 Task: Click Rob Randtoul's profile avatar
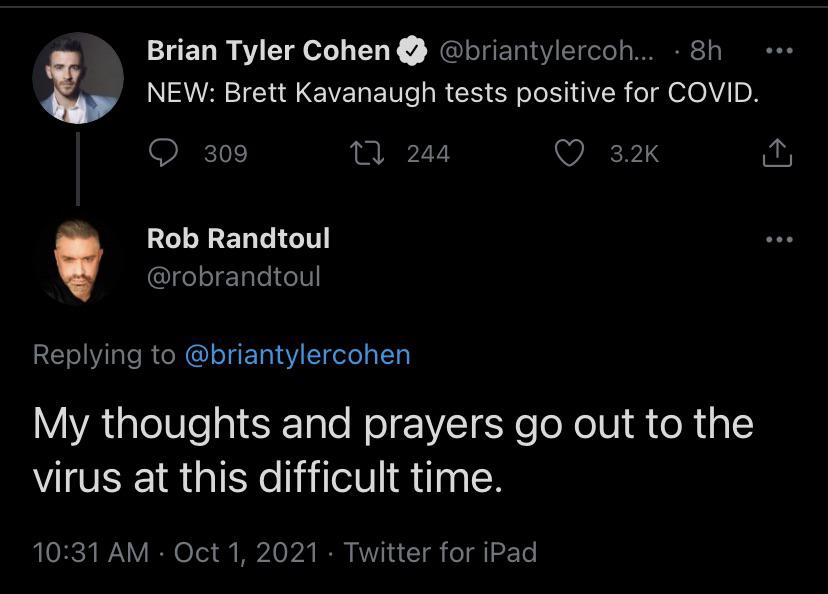(78, 258)
